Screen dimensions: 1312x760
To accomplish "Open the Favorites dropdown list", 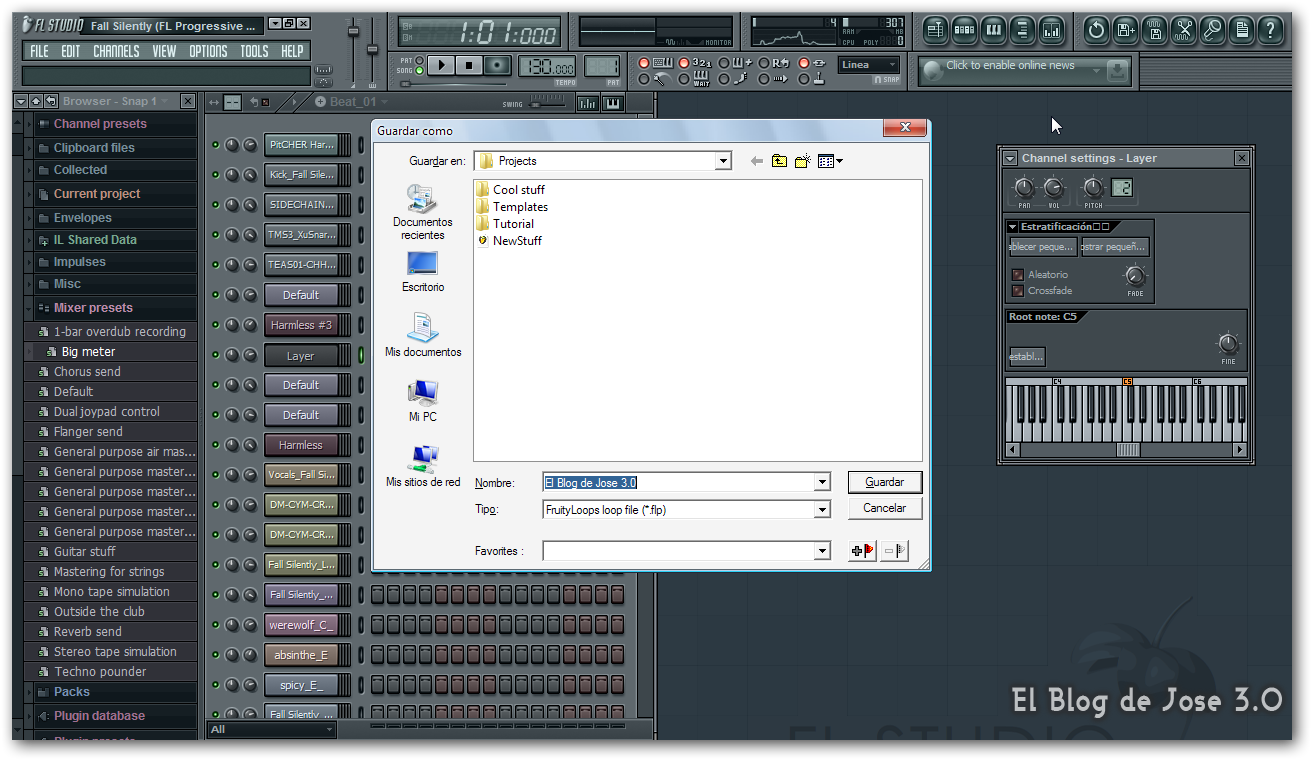I will [822, 550].
